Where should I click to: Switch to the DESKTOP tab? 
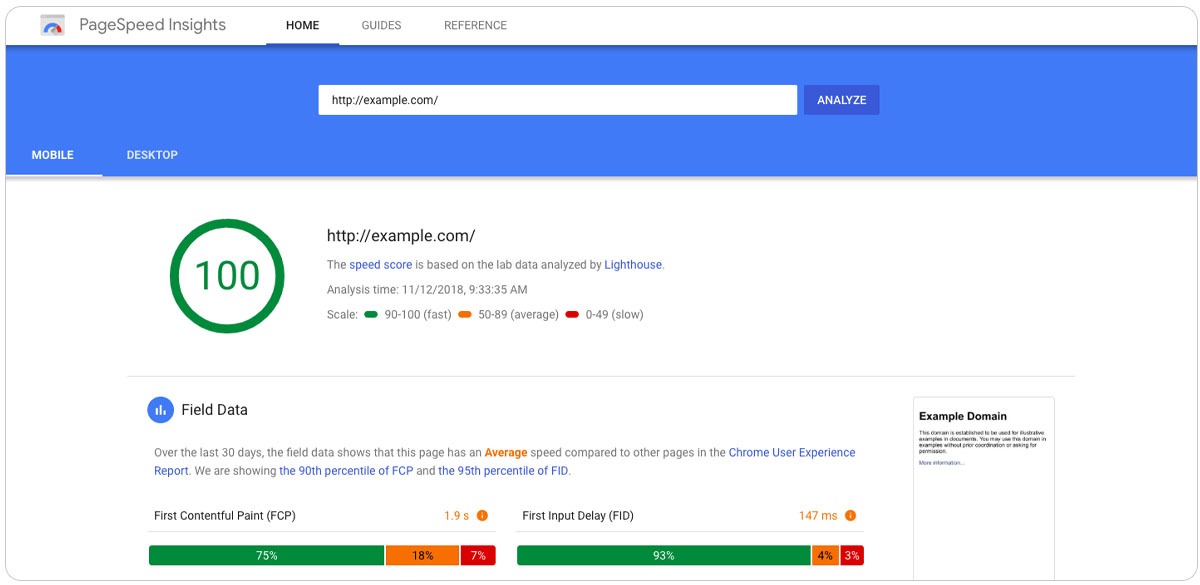click(x=151, y=155)
